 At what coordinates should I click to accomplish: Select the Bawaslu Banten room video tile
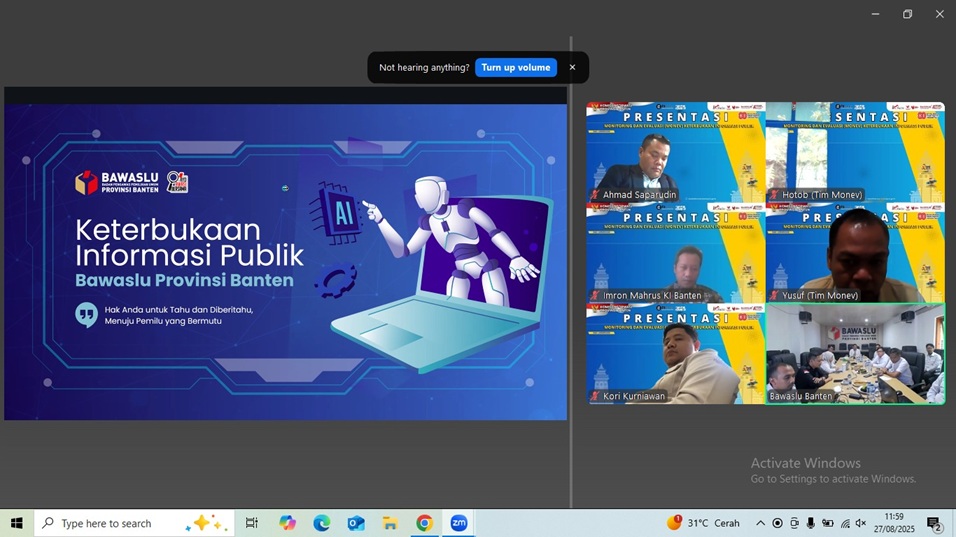tap(855, 354)
